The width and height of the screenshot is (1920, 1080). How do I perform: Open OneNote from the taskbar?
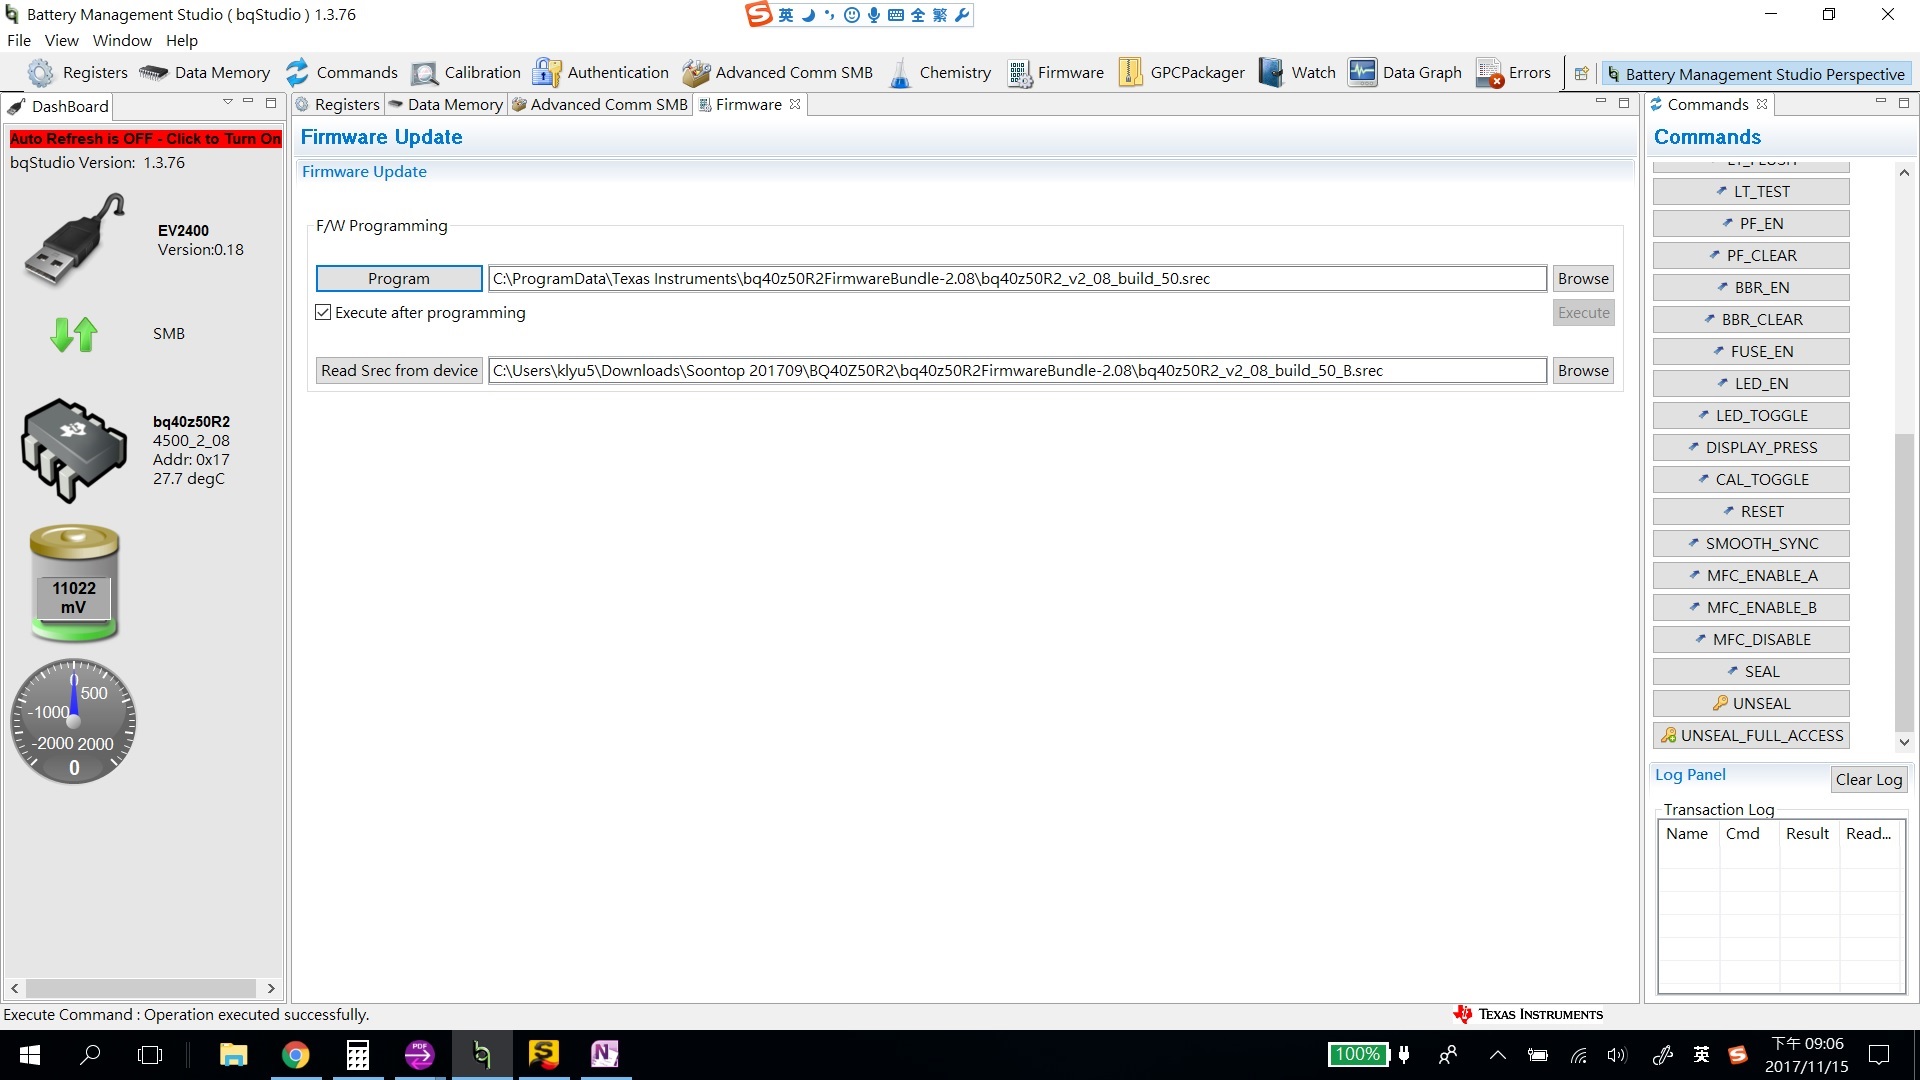pyautogui.click(x=605, y=1055)
